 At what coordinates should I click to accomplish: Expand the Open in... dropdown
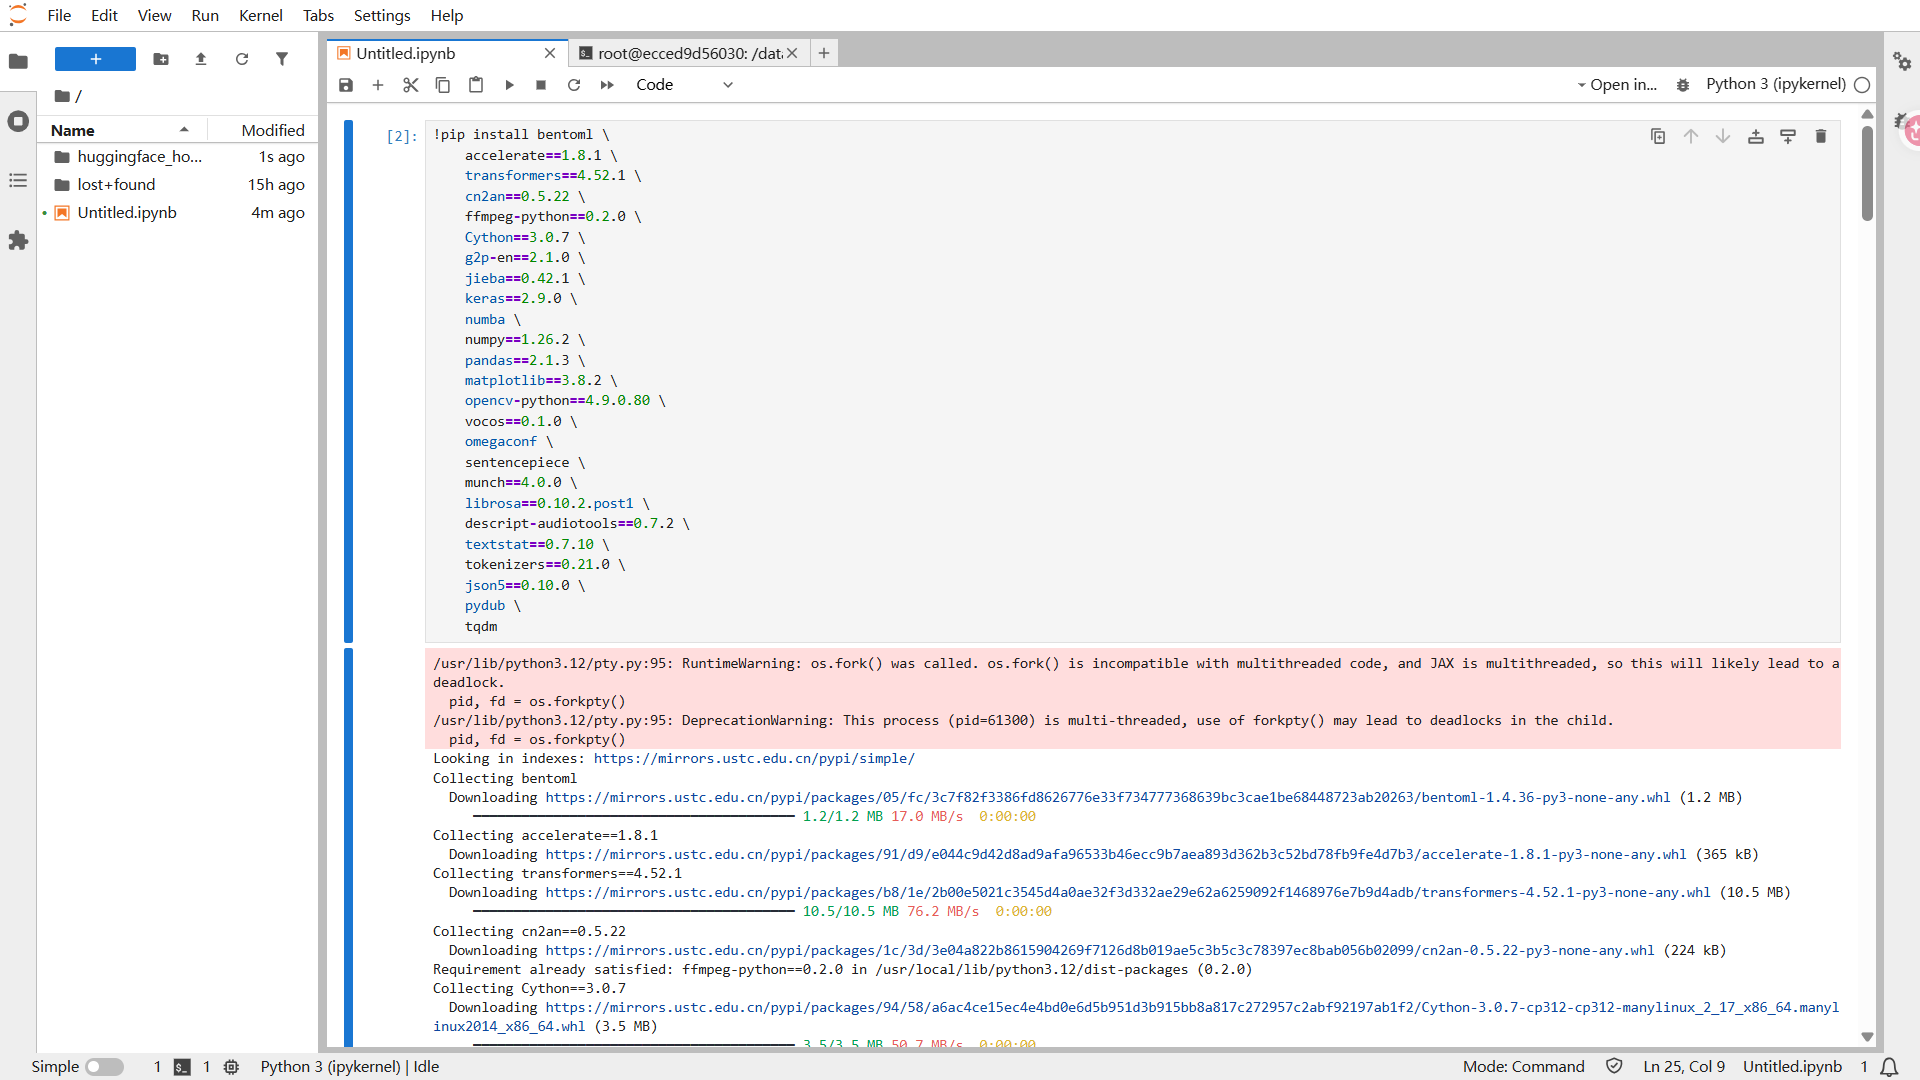1617,85
